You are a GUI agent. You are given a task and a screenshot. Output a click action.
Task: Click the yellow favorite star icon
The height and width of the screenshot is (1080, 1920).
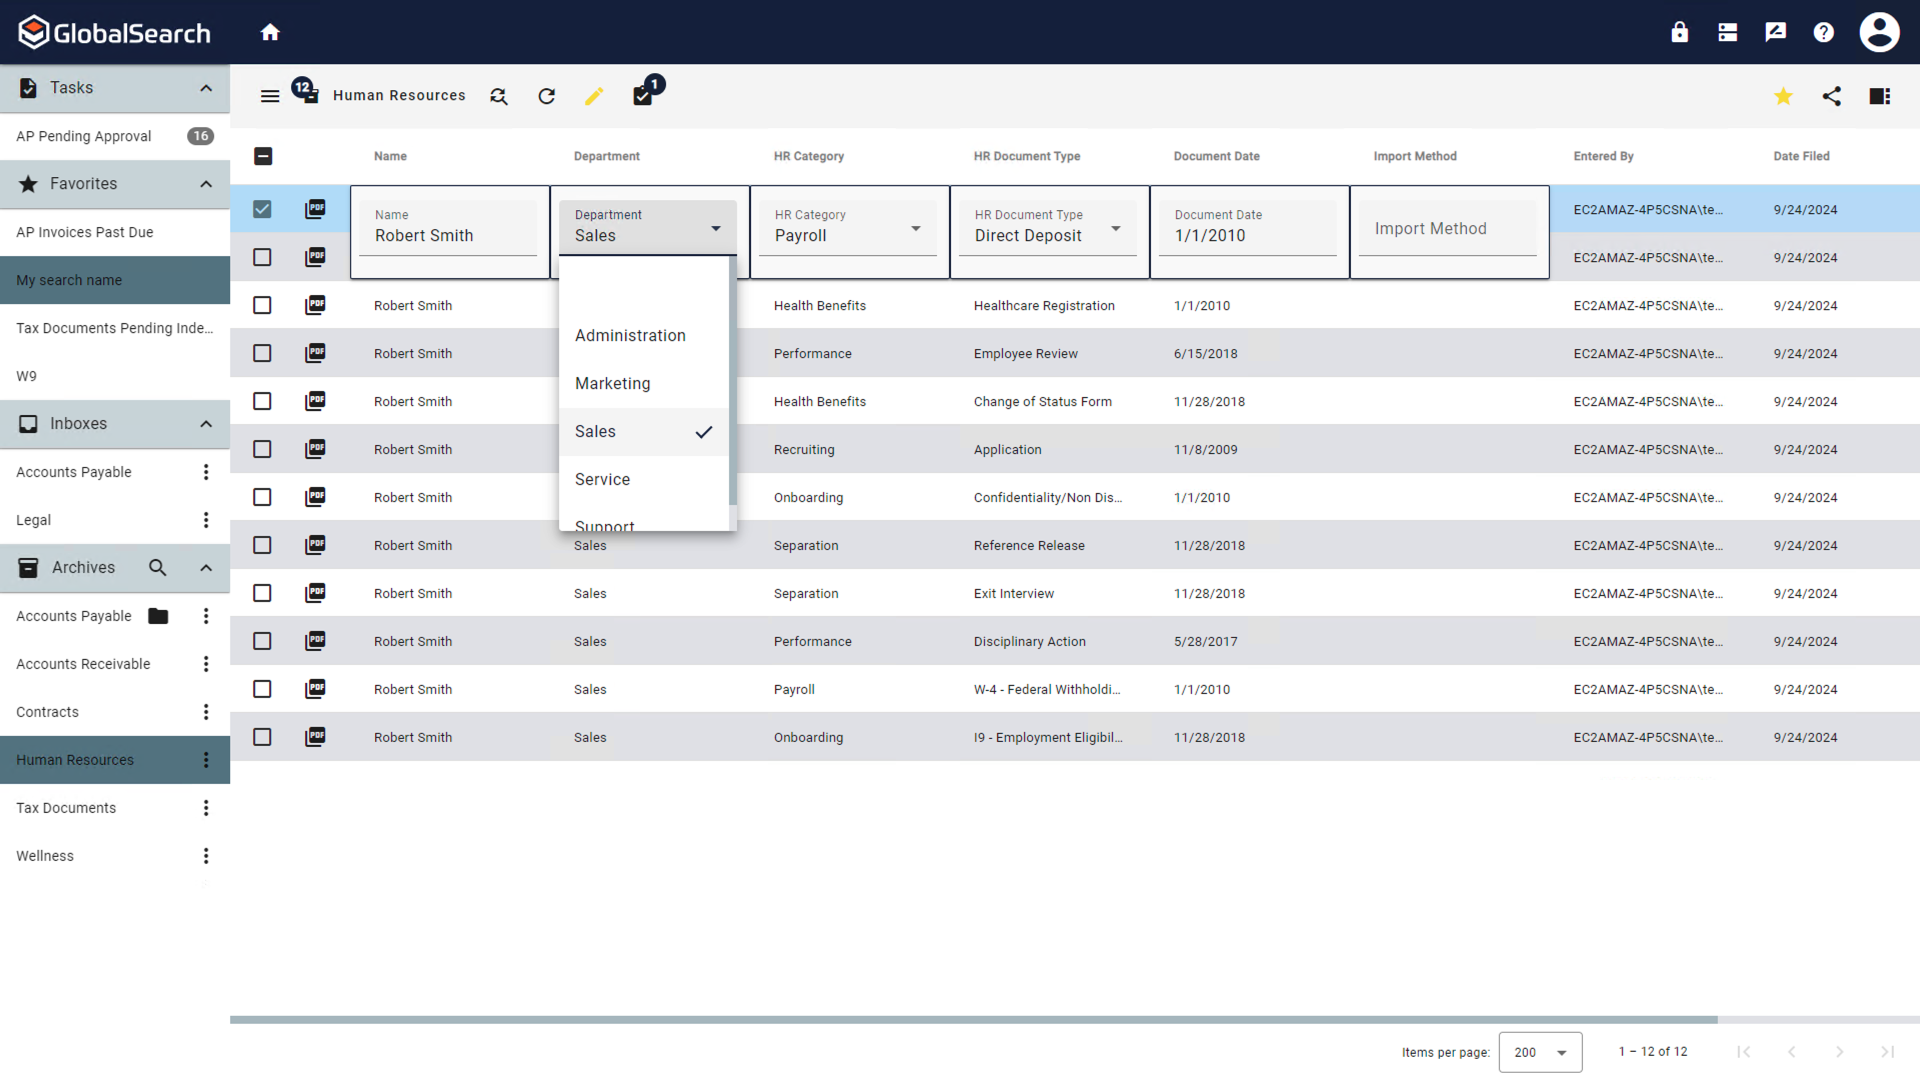point(1783,96)
